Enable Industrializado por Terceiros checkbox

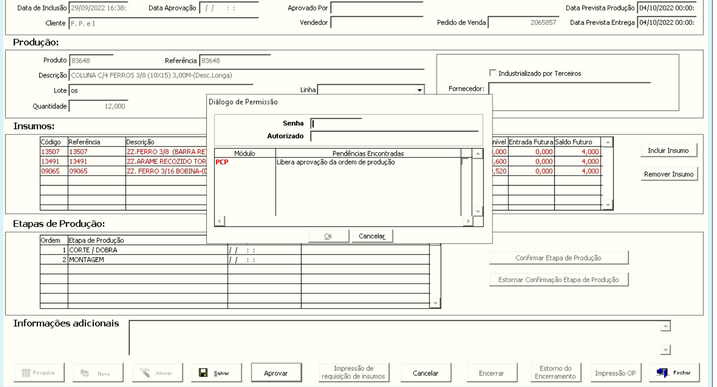pos(492,73)
